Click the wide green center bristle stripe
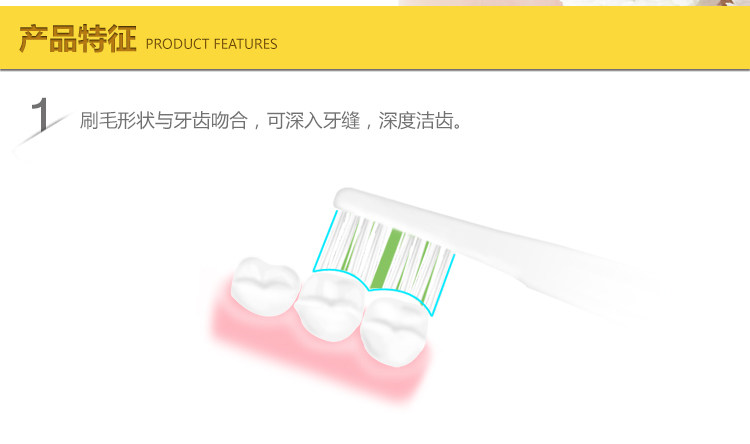Screen dimensions: 750x444 (x=386, y=259)
